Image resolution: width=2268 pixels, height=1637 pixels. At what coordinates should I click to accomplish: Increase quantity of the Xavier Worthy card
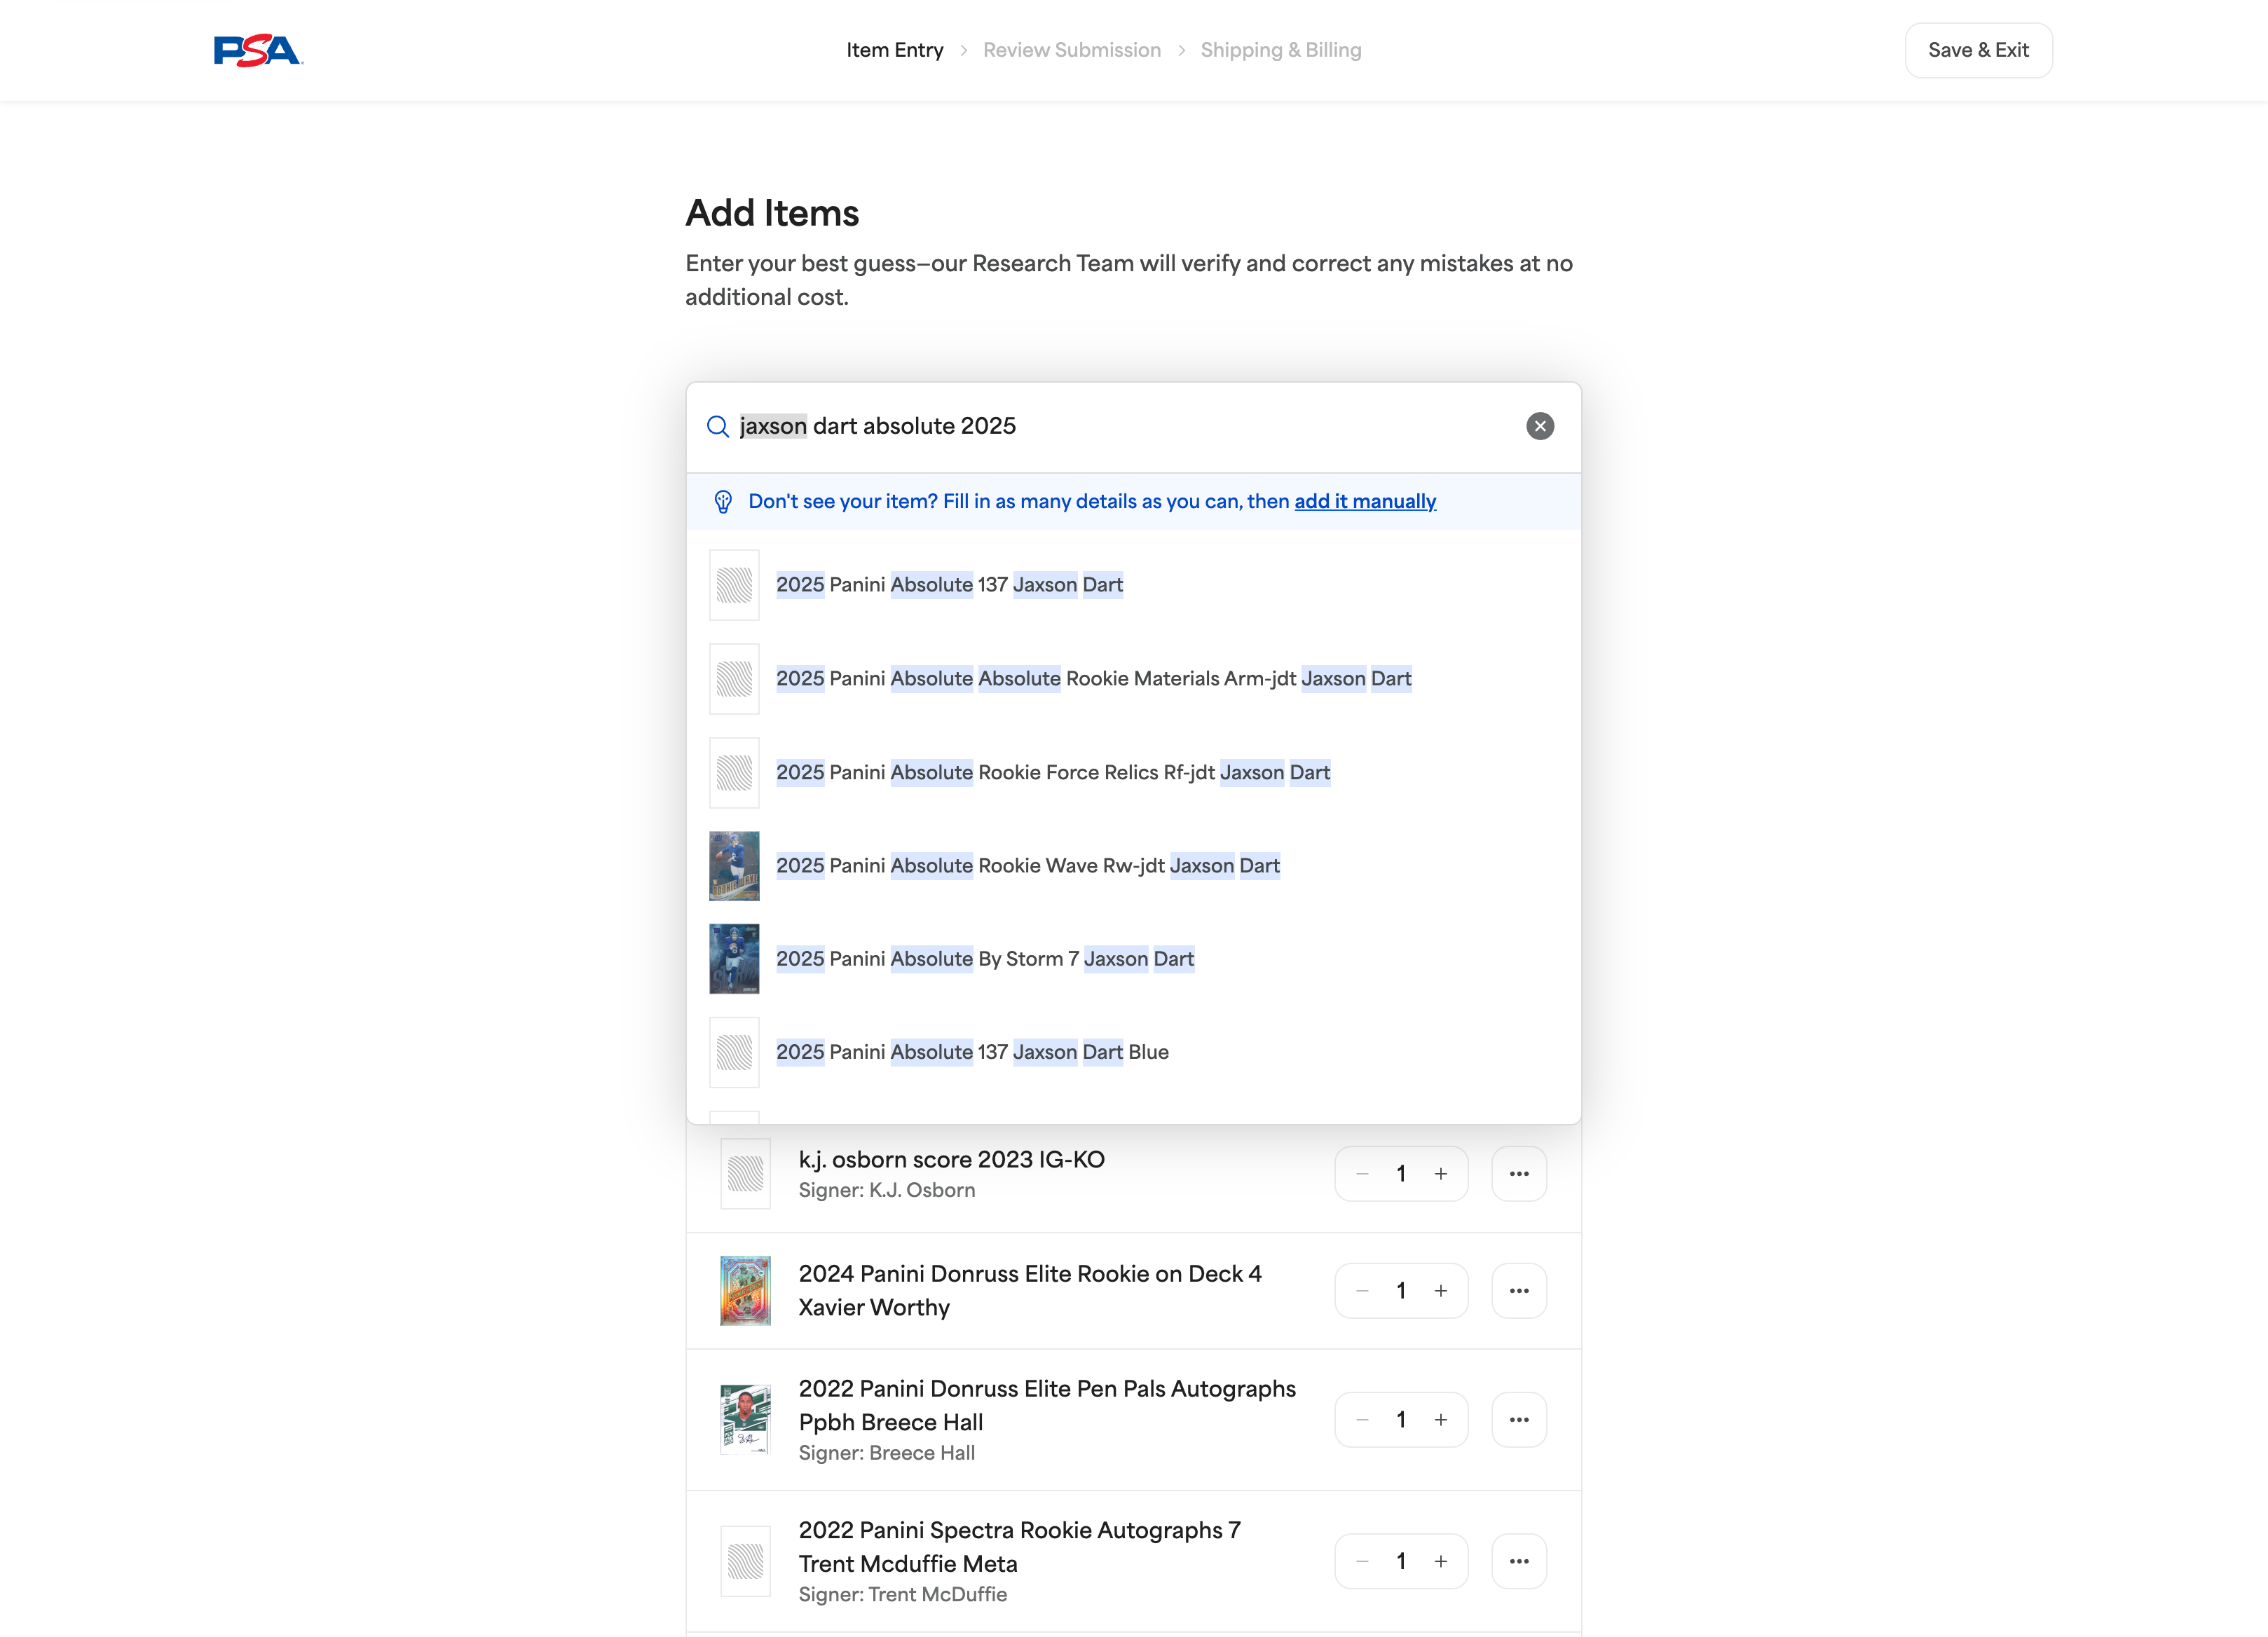click(x=1441, y=1290)
